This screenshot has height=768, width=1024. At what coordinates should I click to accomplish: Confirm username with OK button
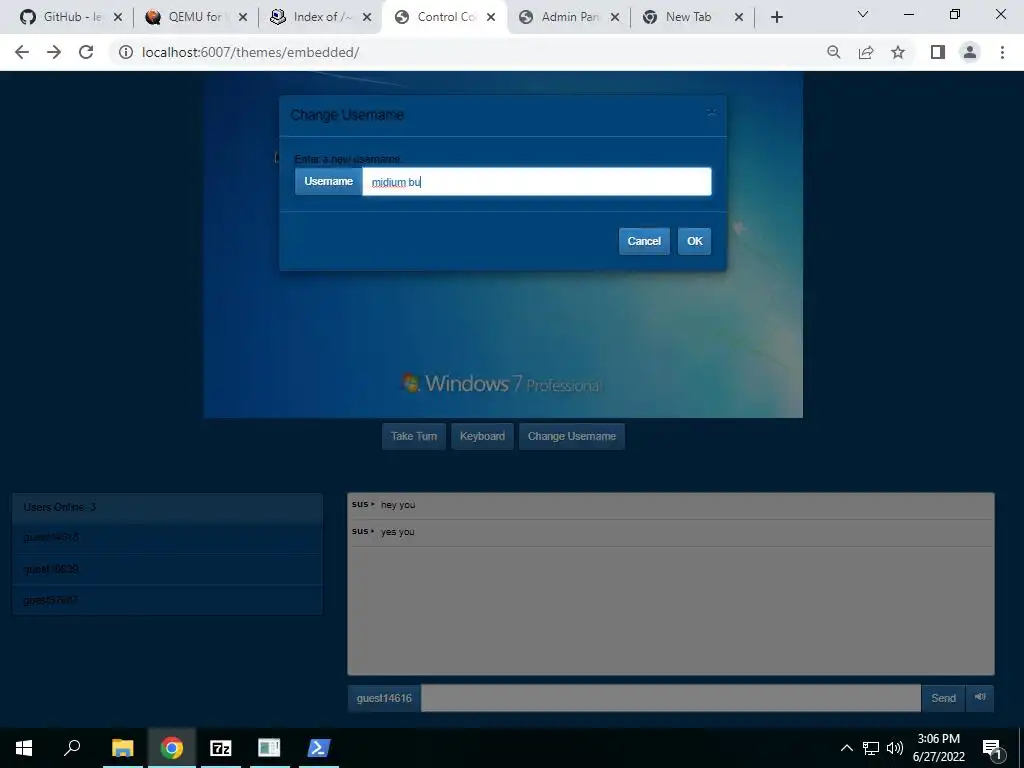[x=694, y=241]
